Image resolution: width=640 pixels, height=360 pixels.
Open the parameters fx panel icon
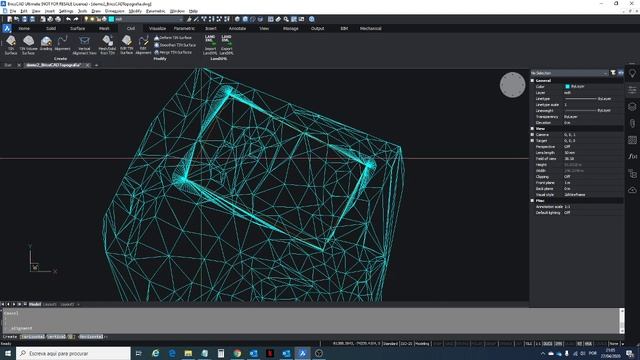coord(632,156)
